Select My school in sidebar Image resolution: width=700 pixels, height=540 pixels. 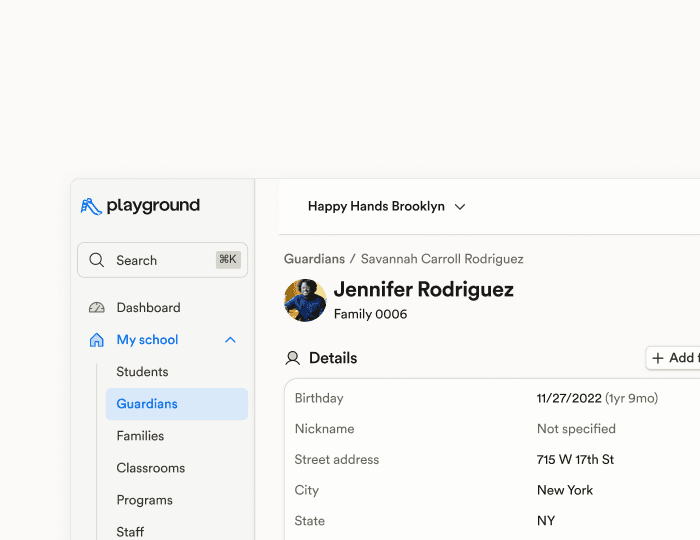[x=147, y=340]
